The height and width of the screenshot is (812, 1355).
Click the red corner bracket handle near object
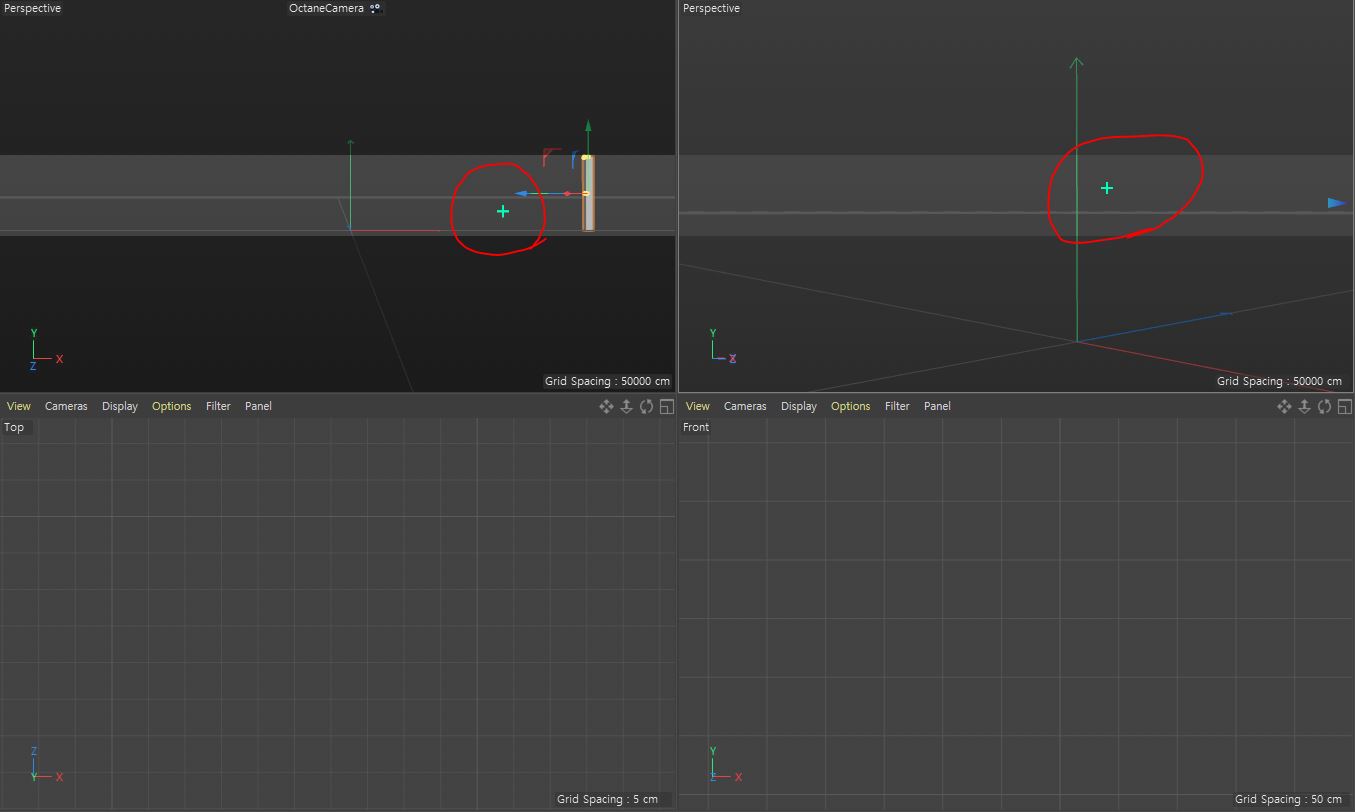point(551,157)
